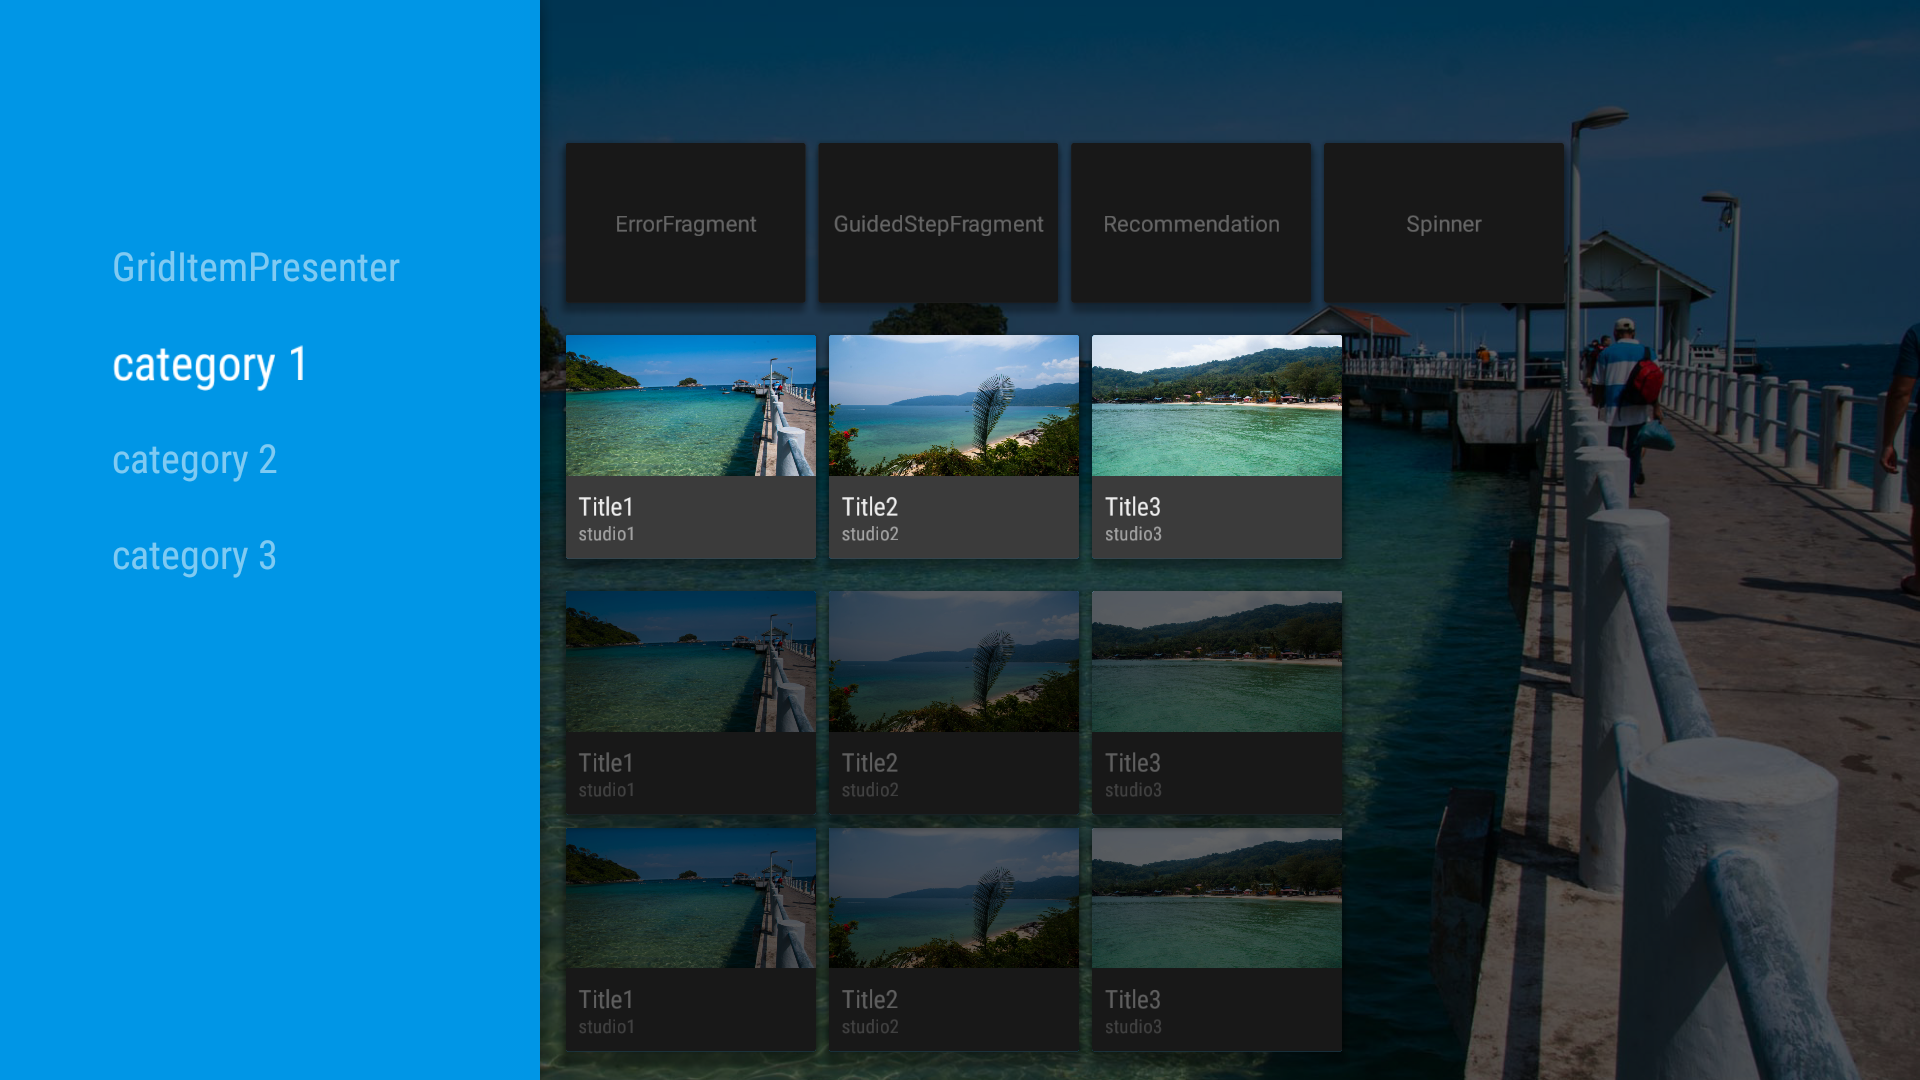The width and height of the screenshot is (1920, 1080).
Task: Open Title2 in the second row
Action: (x=953, y=702)
